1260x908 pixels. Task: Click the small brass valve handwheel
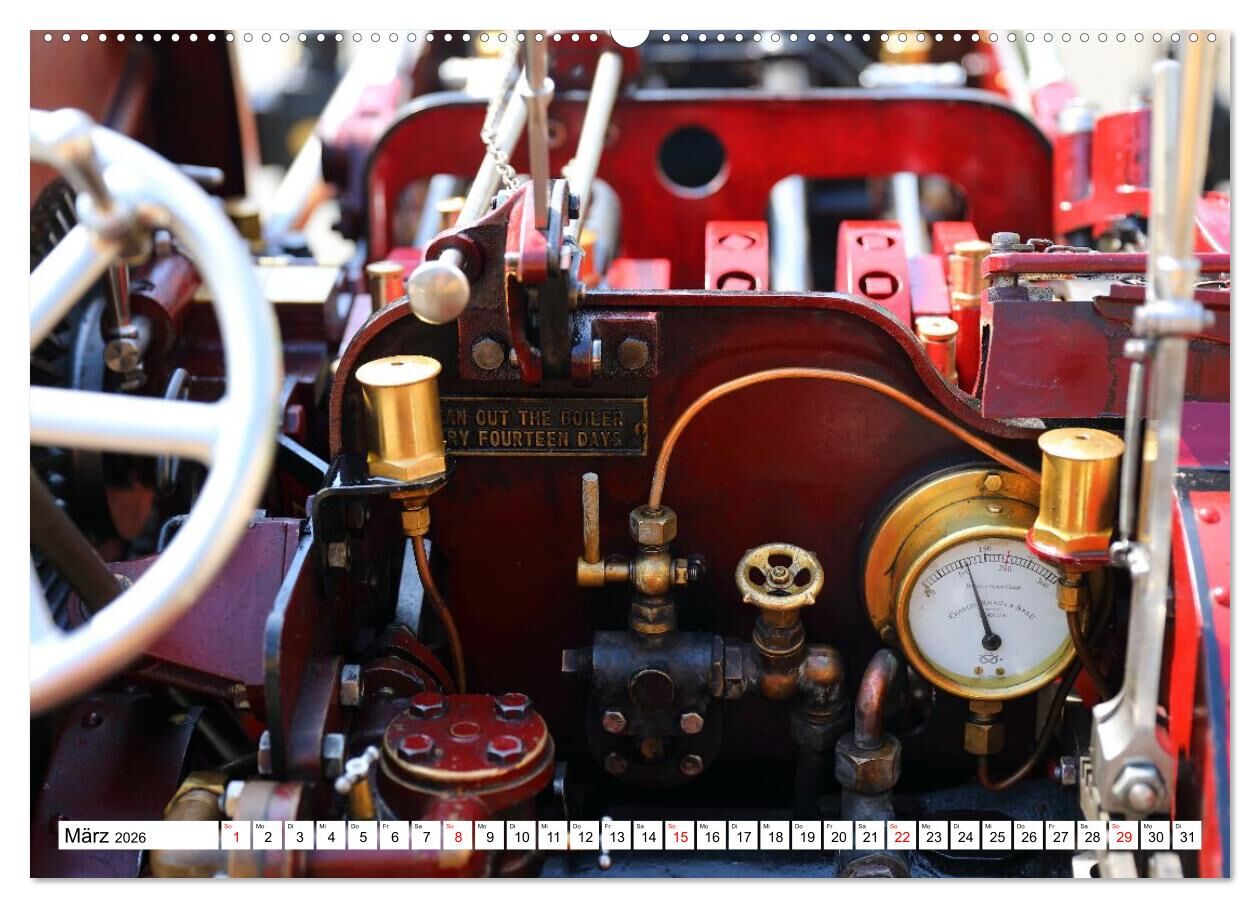coord(779,576)
